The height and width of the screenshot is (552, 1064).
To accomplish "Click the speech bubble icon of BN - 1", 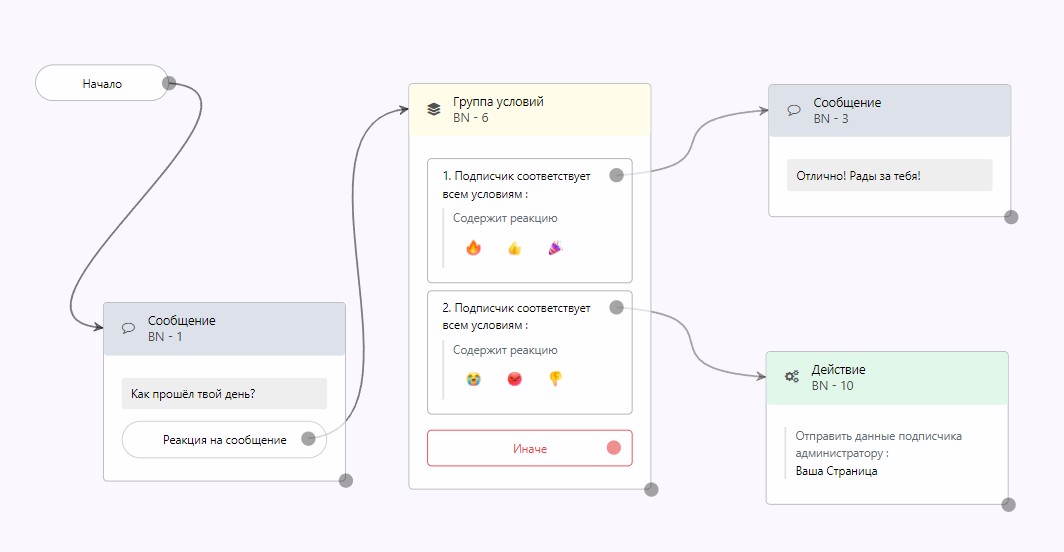I will click(128, 328).
